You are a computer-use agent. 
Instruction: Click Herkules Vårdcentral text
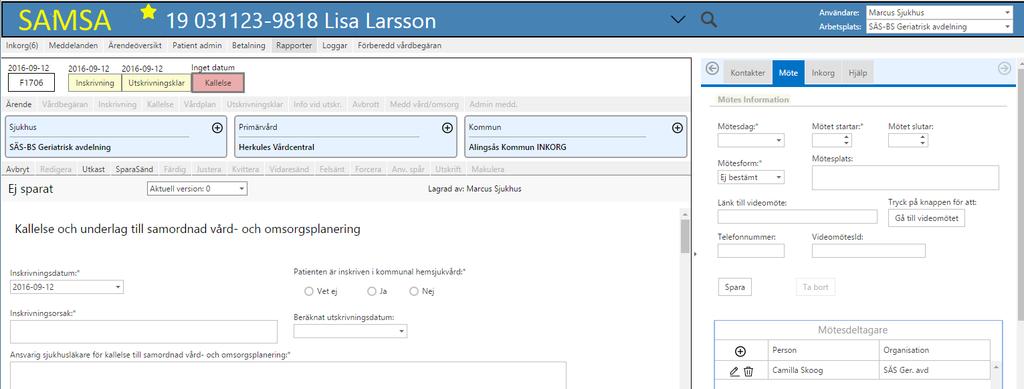(x=276, y=148)
